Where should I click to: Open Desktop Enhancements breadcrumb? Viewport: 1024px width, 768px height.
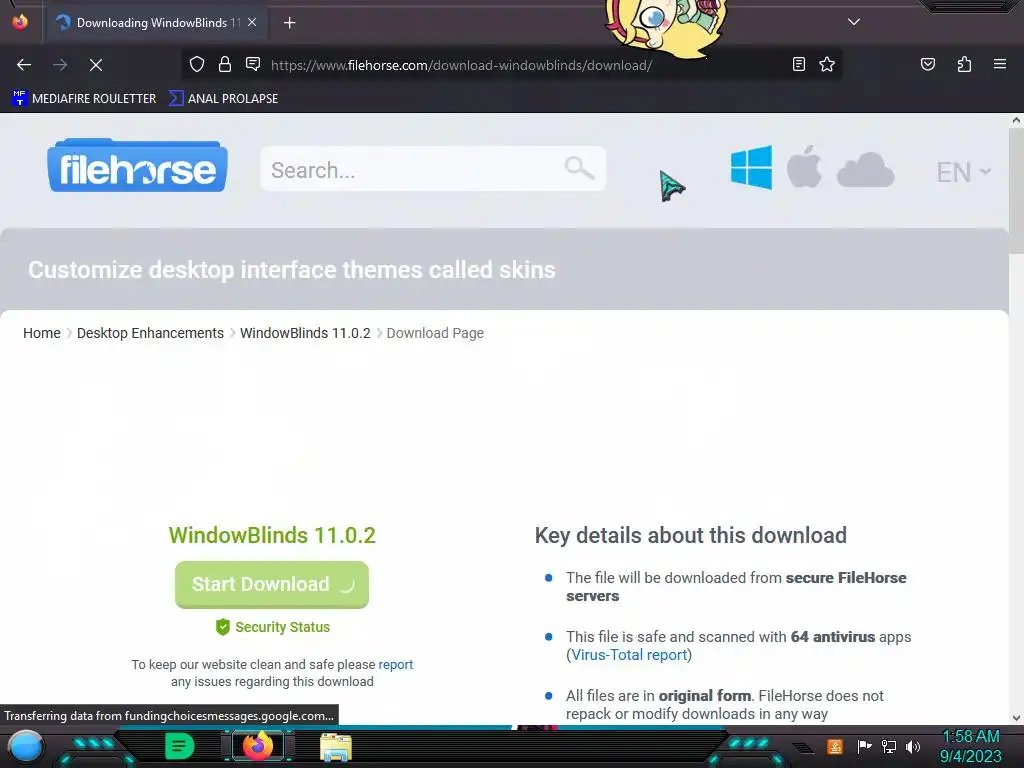(150, 333)
